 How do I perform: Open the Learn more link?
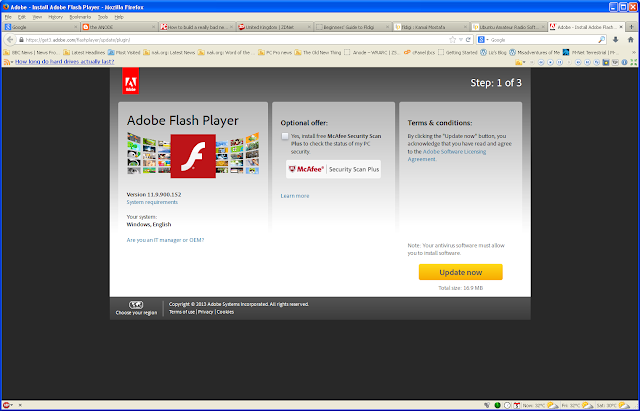click(x=295, y=196)
